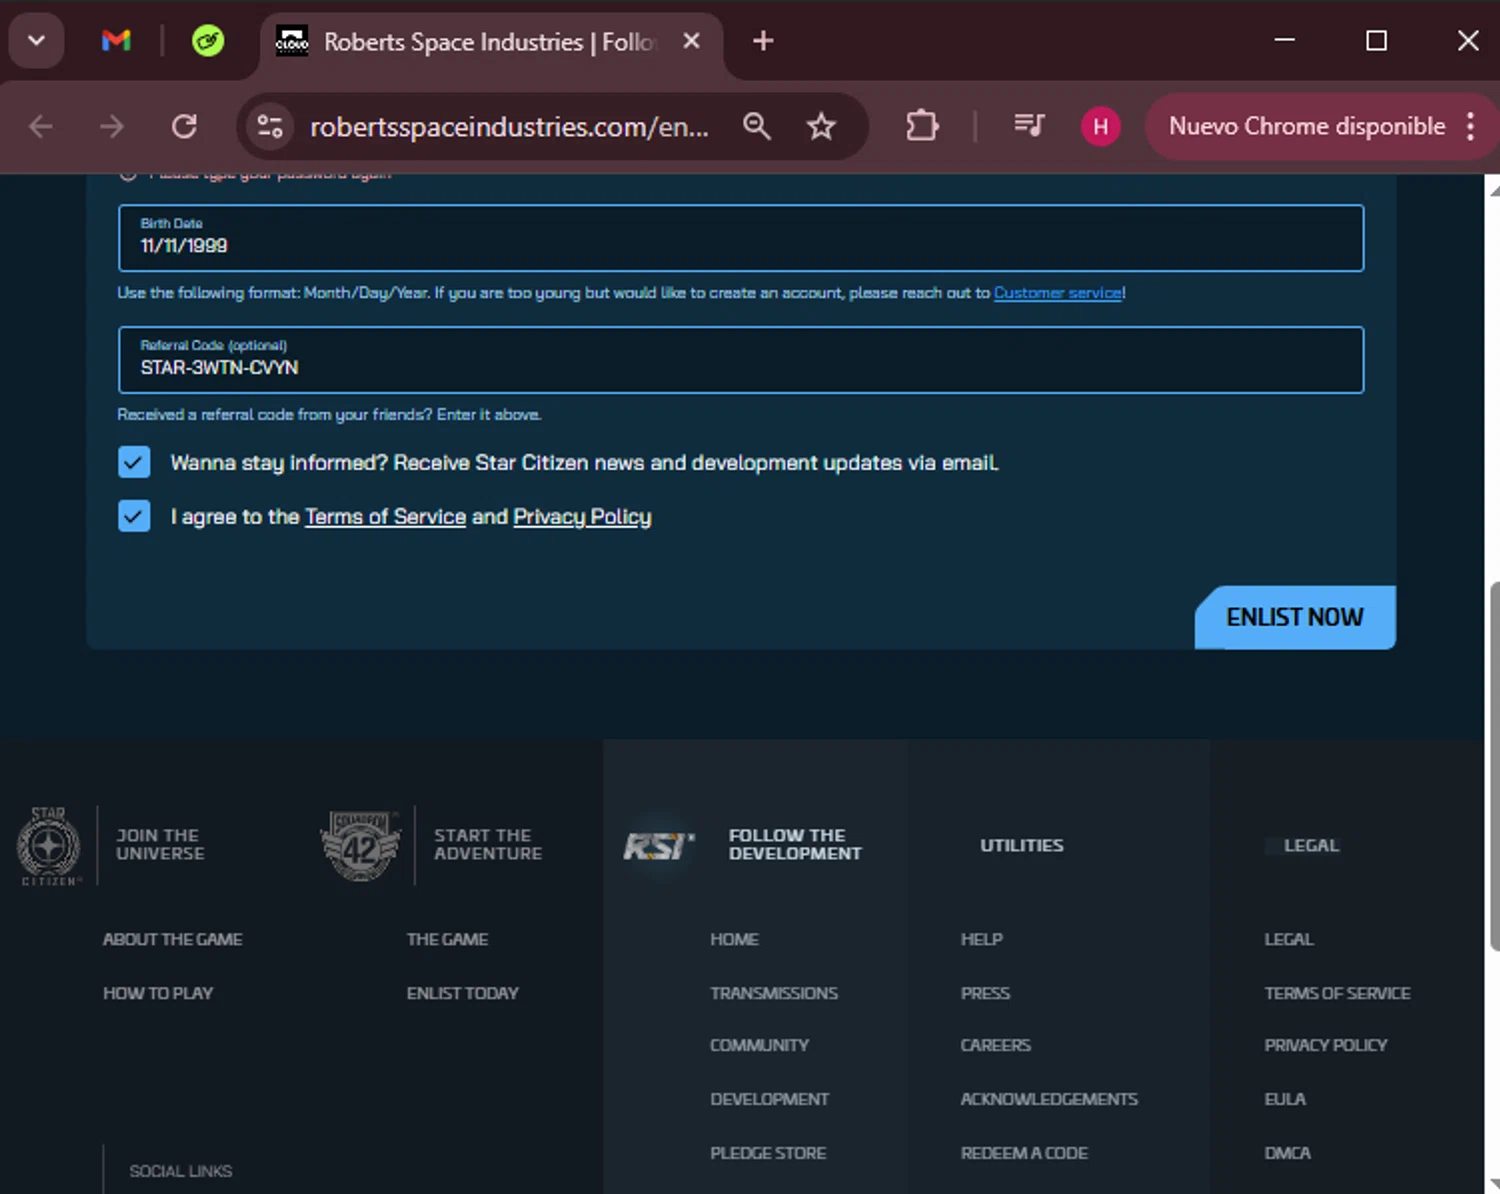Click Nuevo Chrome disponible update button

click(x=1307, y=127)
